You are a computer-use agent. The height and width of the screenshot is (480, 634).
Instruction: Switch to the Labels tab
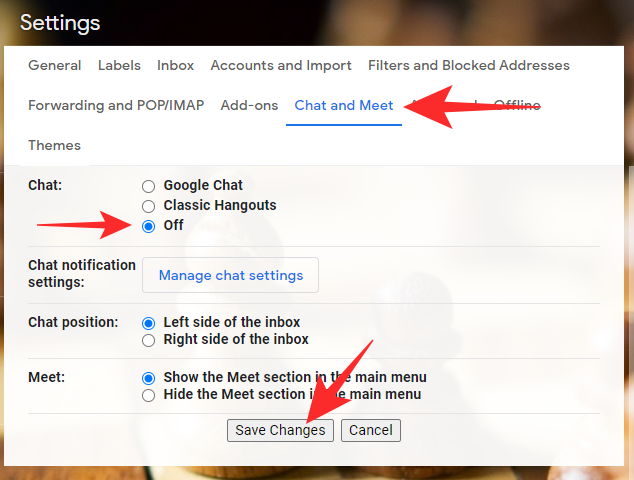(119, 66)
